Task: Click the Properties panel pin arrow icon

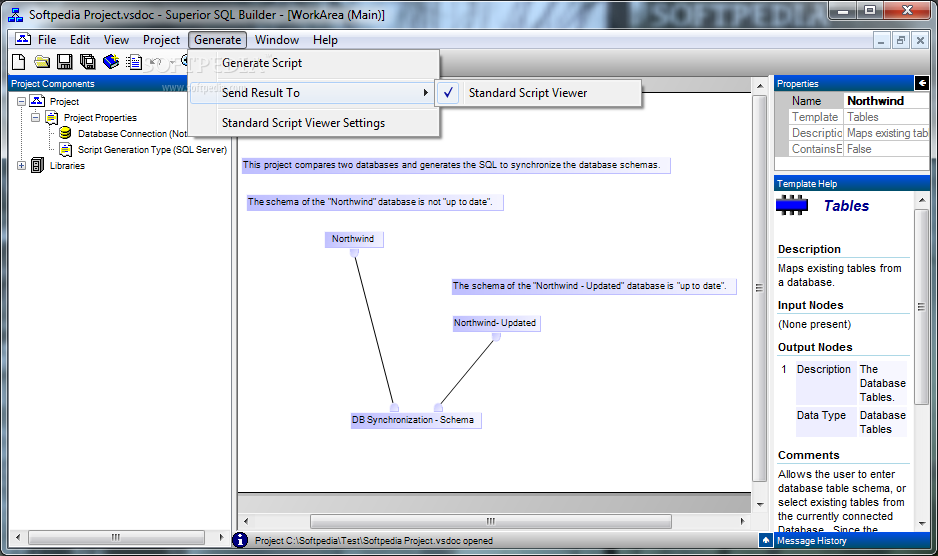Action: click(x=921, y=83)
